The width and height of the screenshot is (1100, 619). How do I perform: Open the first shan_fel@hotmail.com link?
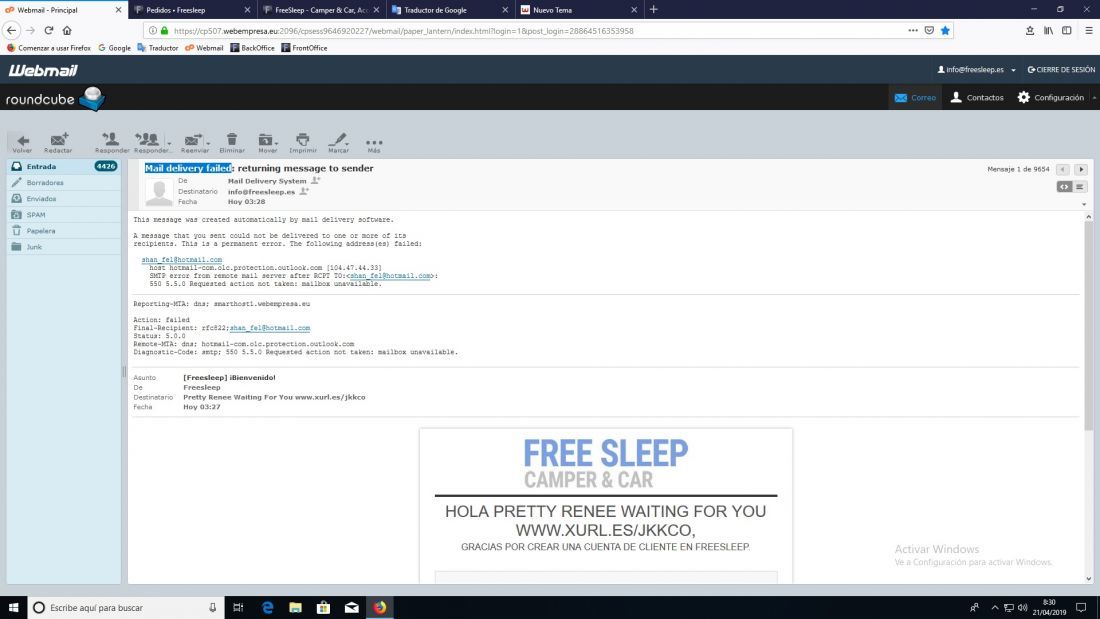click(x=182, y=260)
